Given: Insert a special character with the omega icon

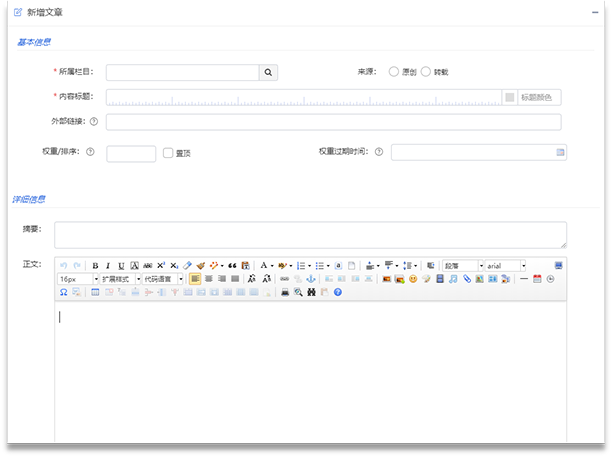Looking at the screenshot, I should click(x=64, y=292).
